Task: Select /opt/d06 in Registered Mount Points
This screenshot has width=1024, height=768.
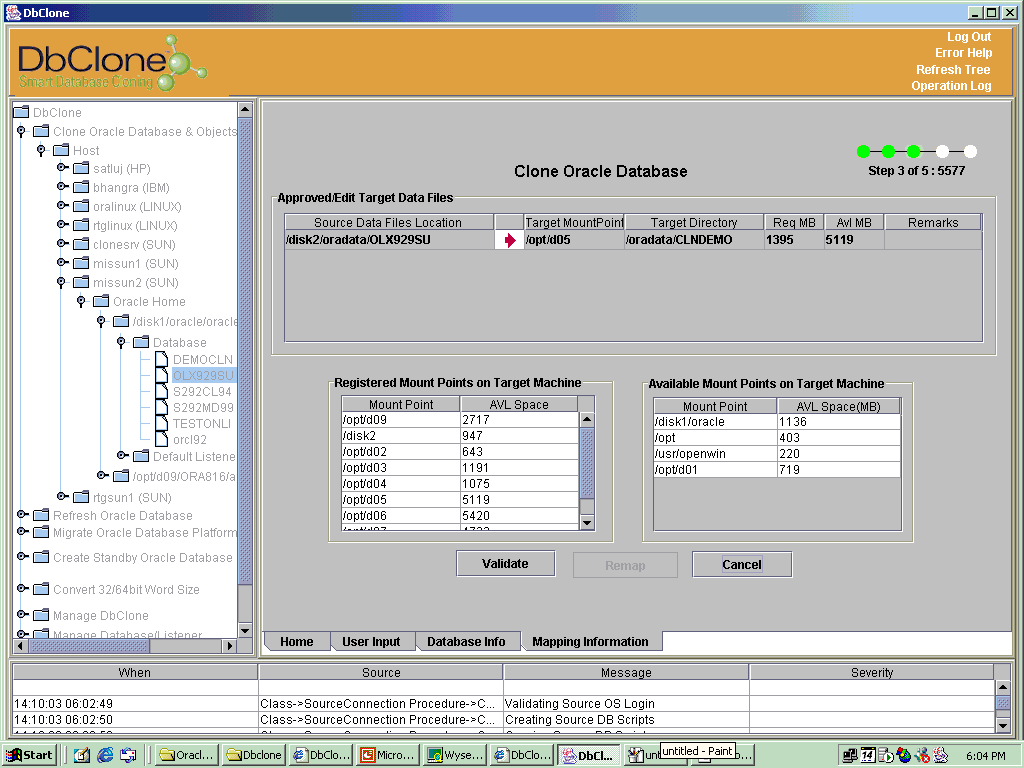Action: (460, 515)
